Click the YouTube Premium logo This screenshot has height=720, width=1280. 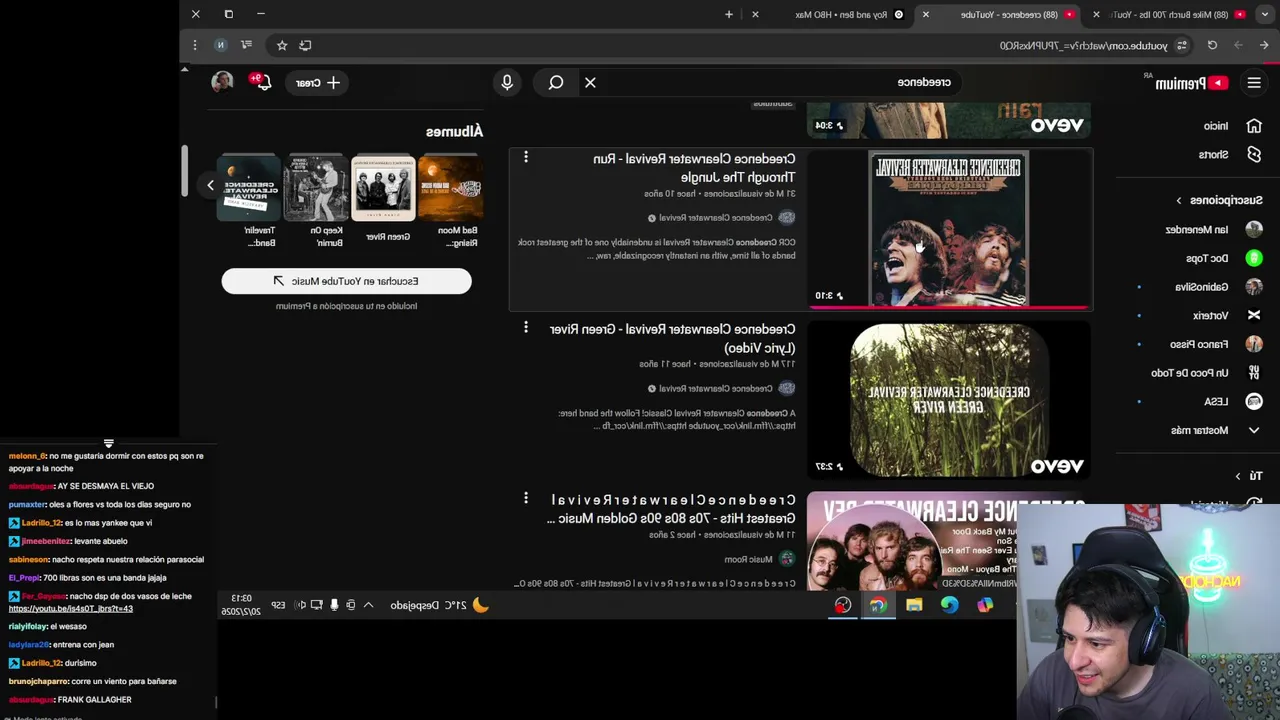pos(1192,83)
